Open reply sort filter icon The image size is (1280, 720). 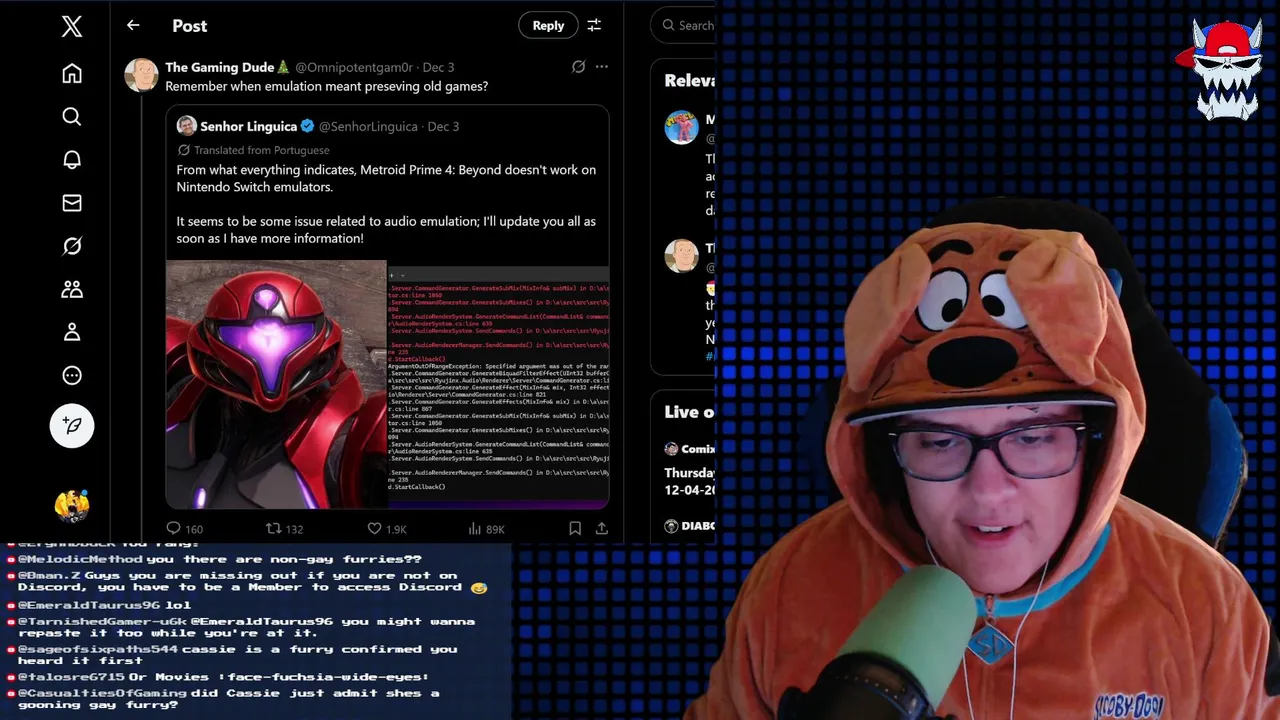[594, 26]
